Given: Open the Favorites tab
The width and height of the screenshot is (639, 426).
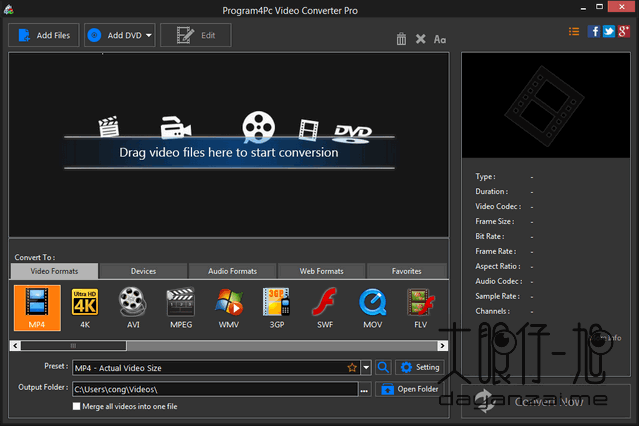Looking at the screenshot, I should click(x=407, y=271).
